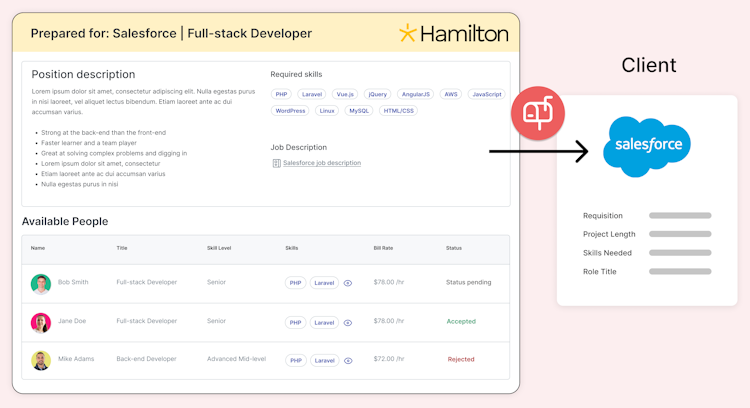
Task: Show more skills for Bob Smith via eye icon
Action: (348, 283)
